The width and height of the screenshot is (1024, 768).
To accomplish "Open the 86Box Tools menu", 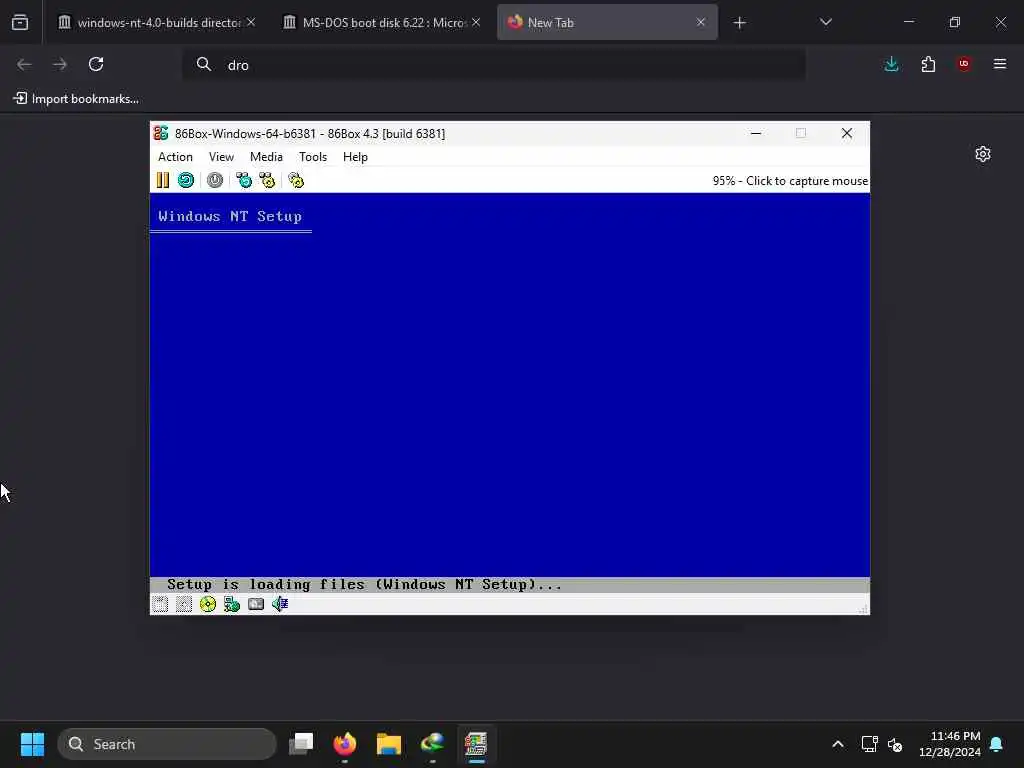I will coord(313,157).
